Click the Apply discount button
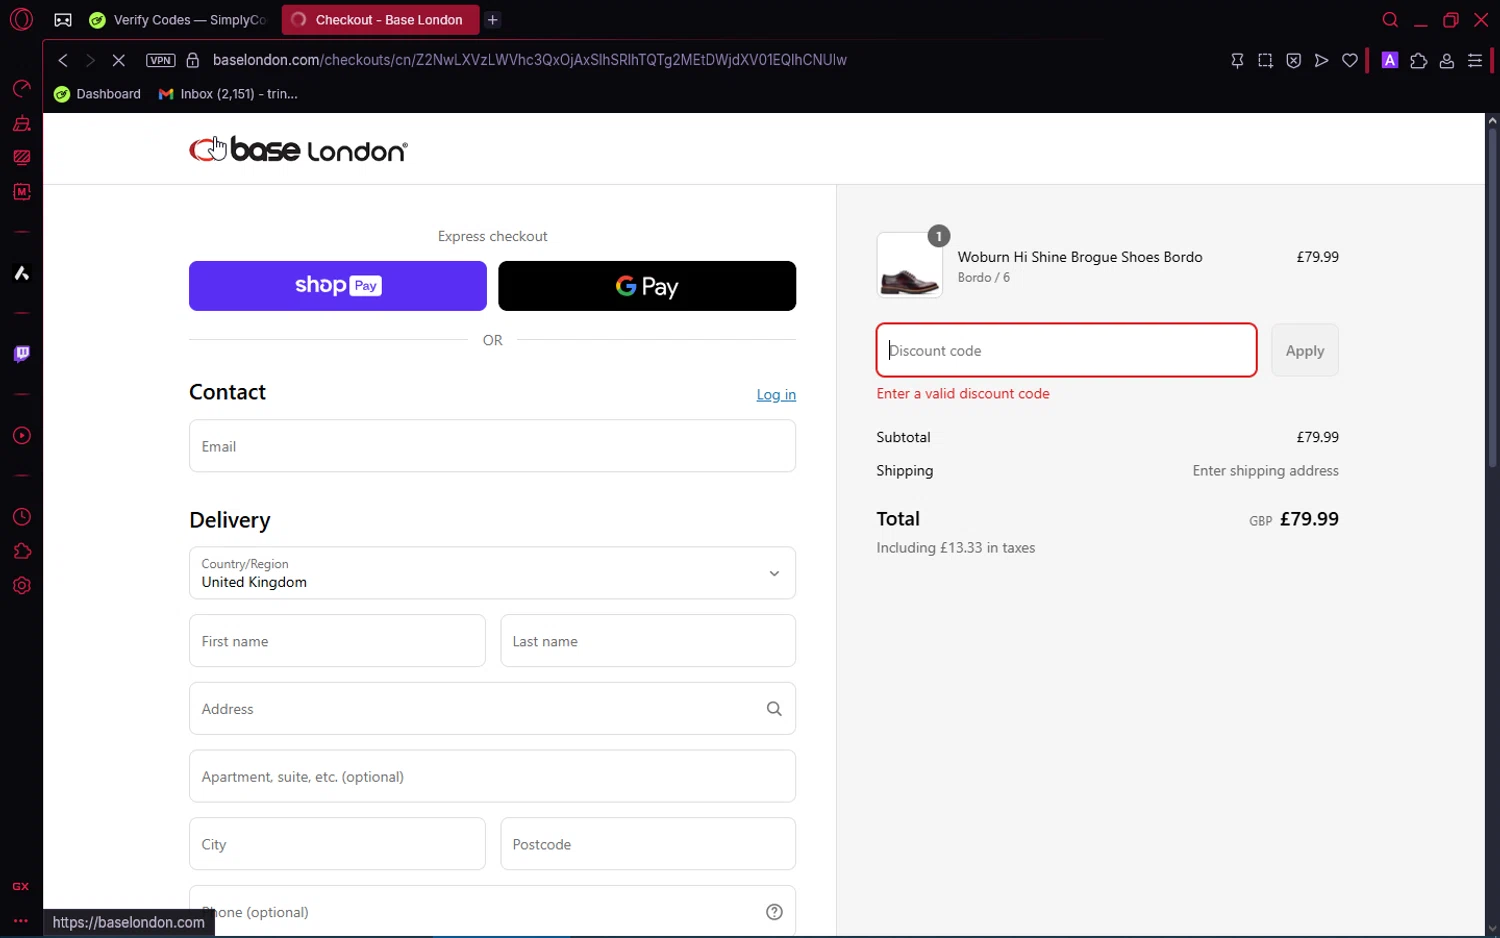This screenshot has height=938, width=1500. point(1305,350)
